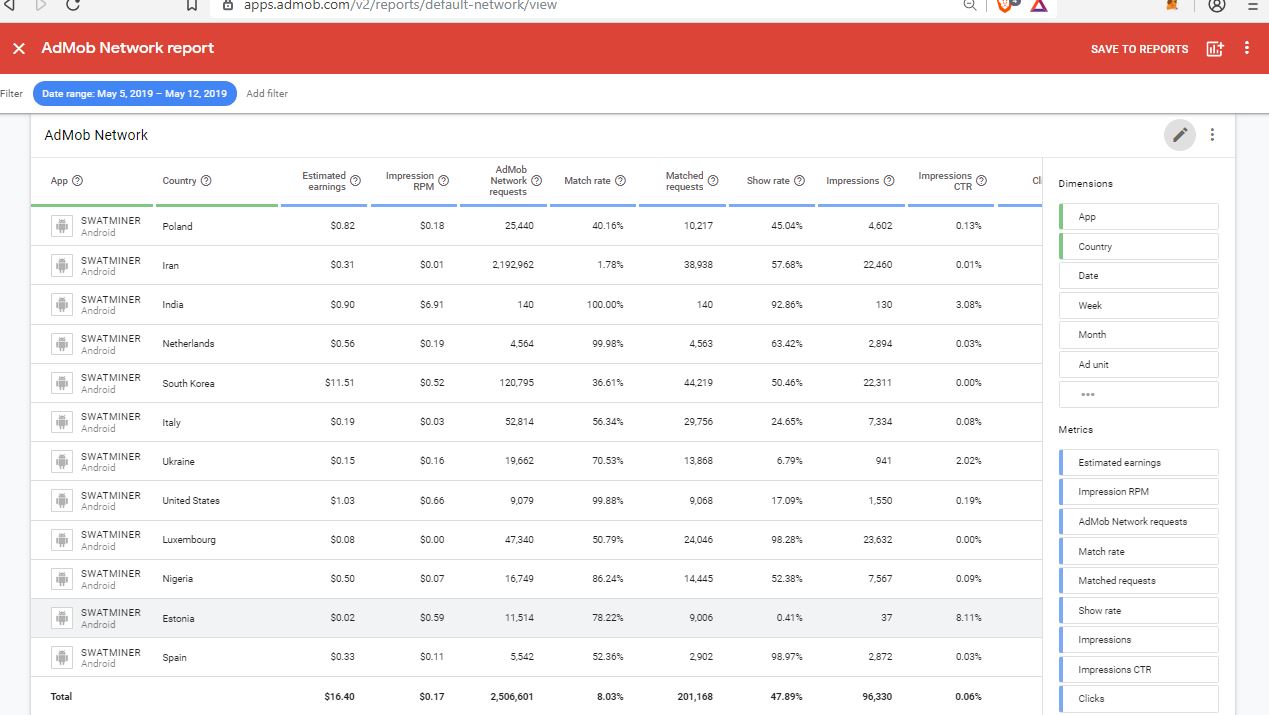Screen dimensions: 1269x715
Task: Click total earnings $16.40
Action: (x=340, y=697)
